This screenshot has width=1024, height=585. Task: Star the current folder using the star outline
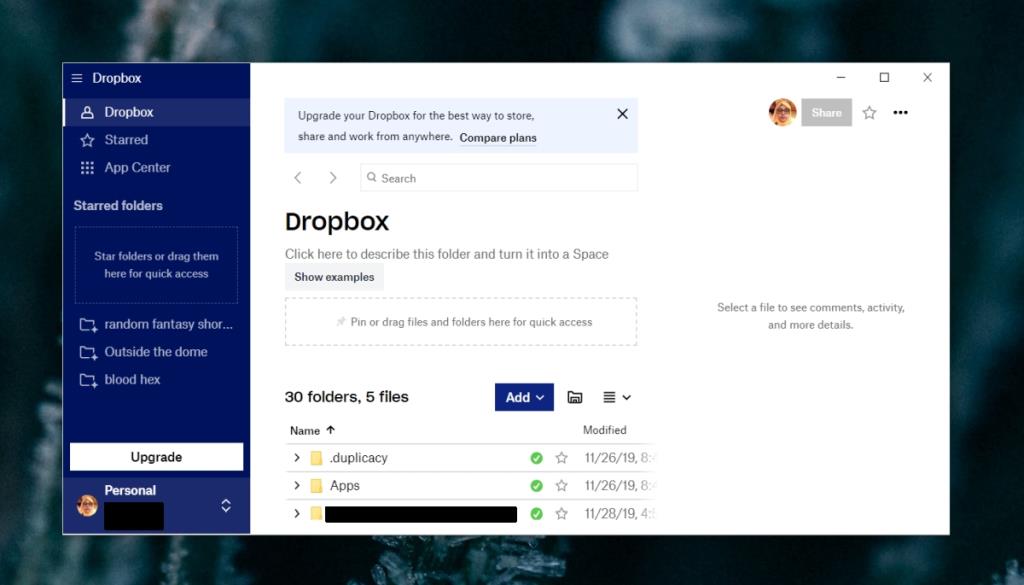pyautogui.click(x=869, y=113)
